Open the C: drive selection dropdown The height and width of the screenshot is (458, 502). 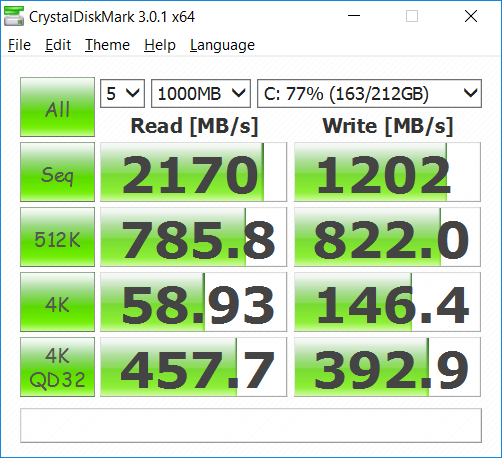tap(369, 94)
